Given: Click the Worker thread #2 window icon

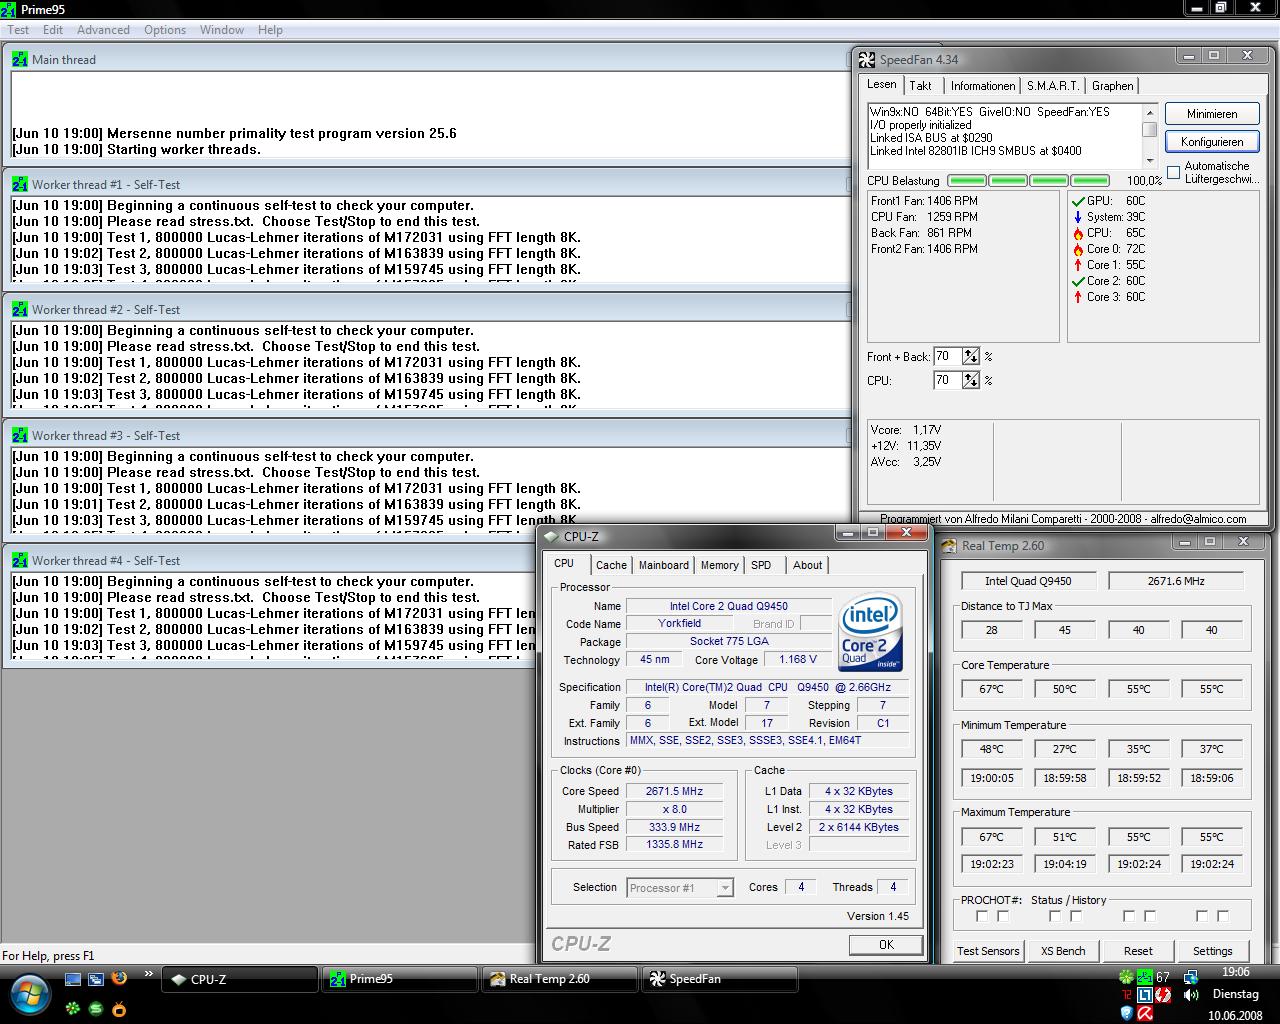Looking at the screenshot, I should pos(20,309).
